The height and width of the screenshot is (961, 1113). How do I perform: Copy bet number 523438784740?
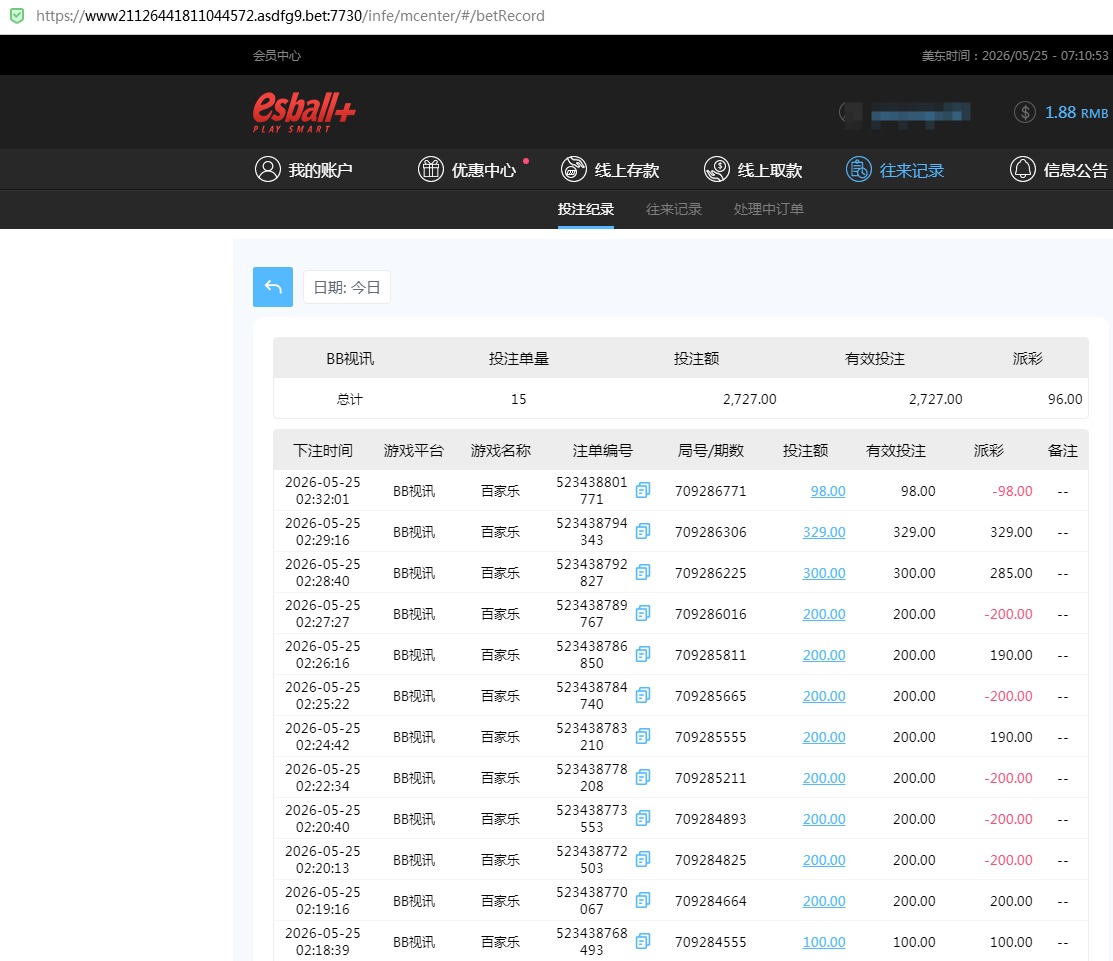pos(642,696)
